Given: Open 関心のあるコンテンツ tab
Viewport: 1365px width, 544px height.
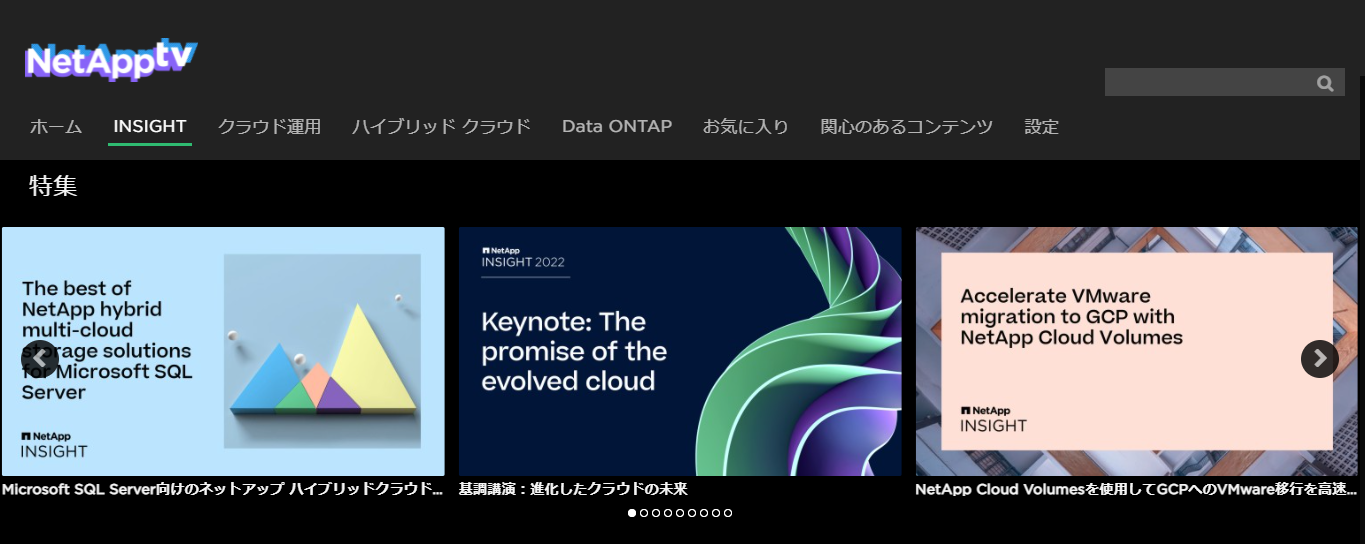Looking at the screenshot, I should click(x=907, y=127).
